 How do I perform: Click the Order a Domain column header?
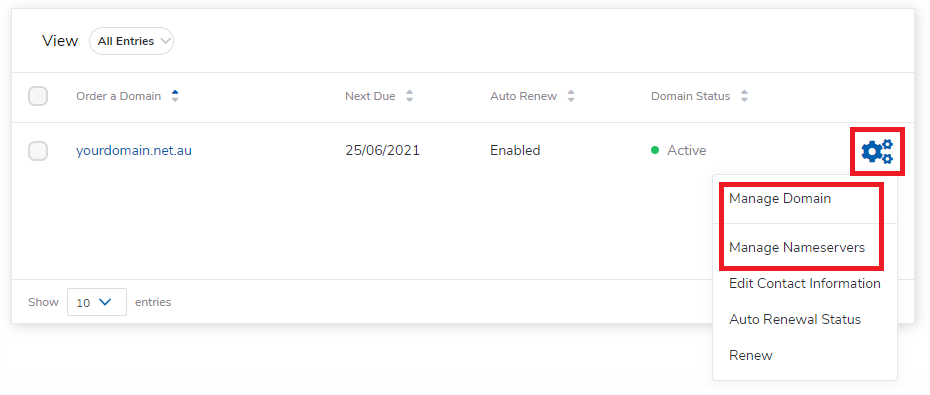coord(118,96)
